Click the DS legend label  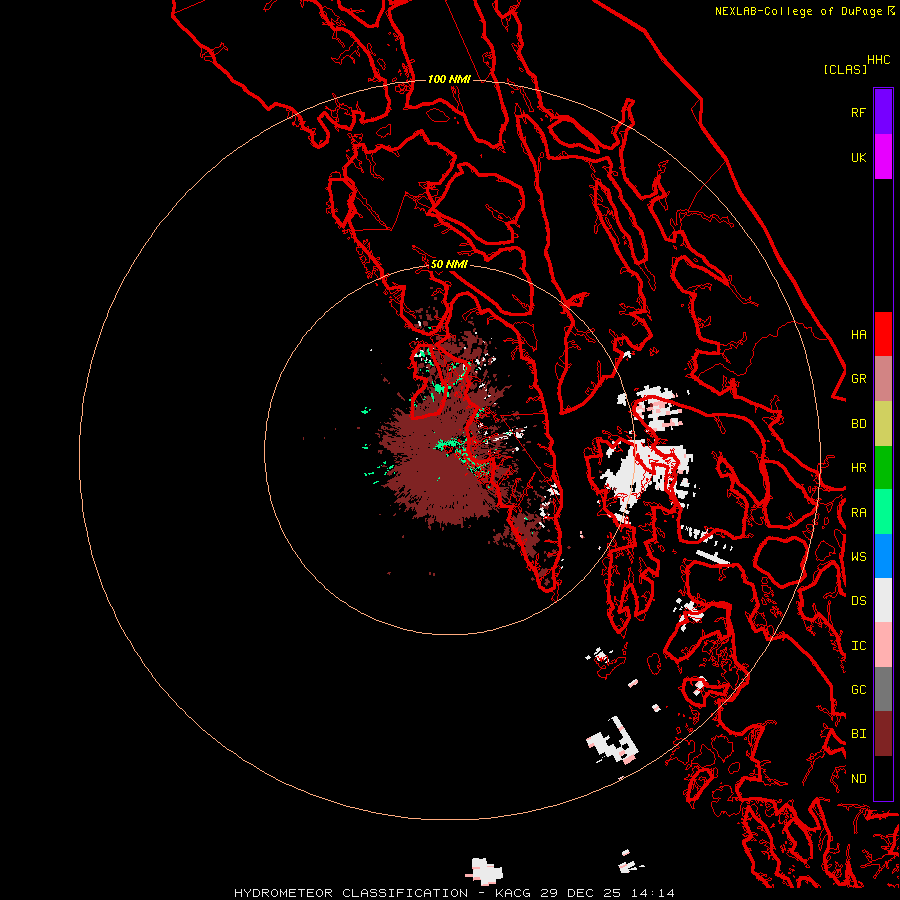click(x=858, y=601)
